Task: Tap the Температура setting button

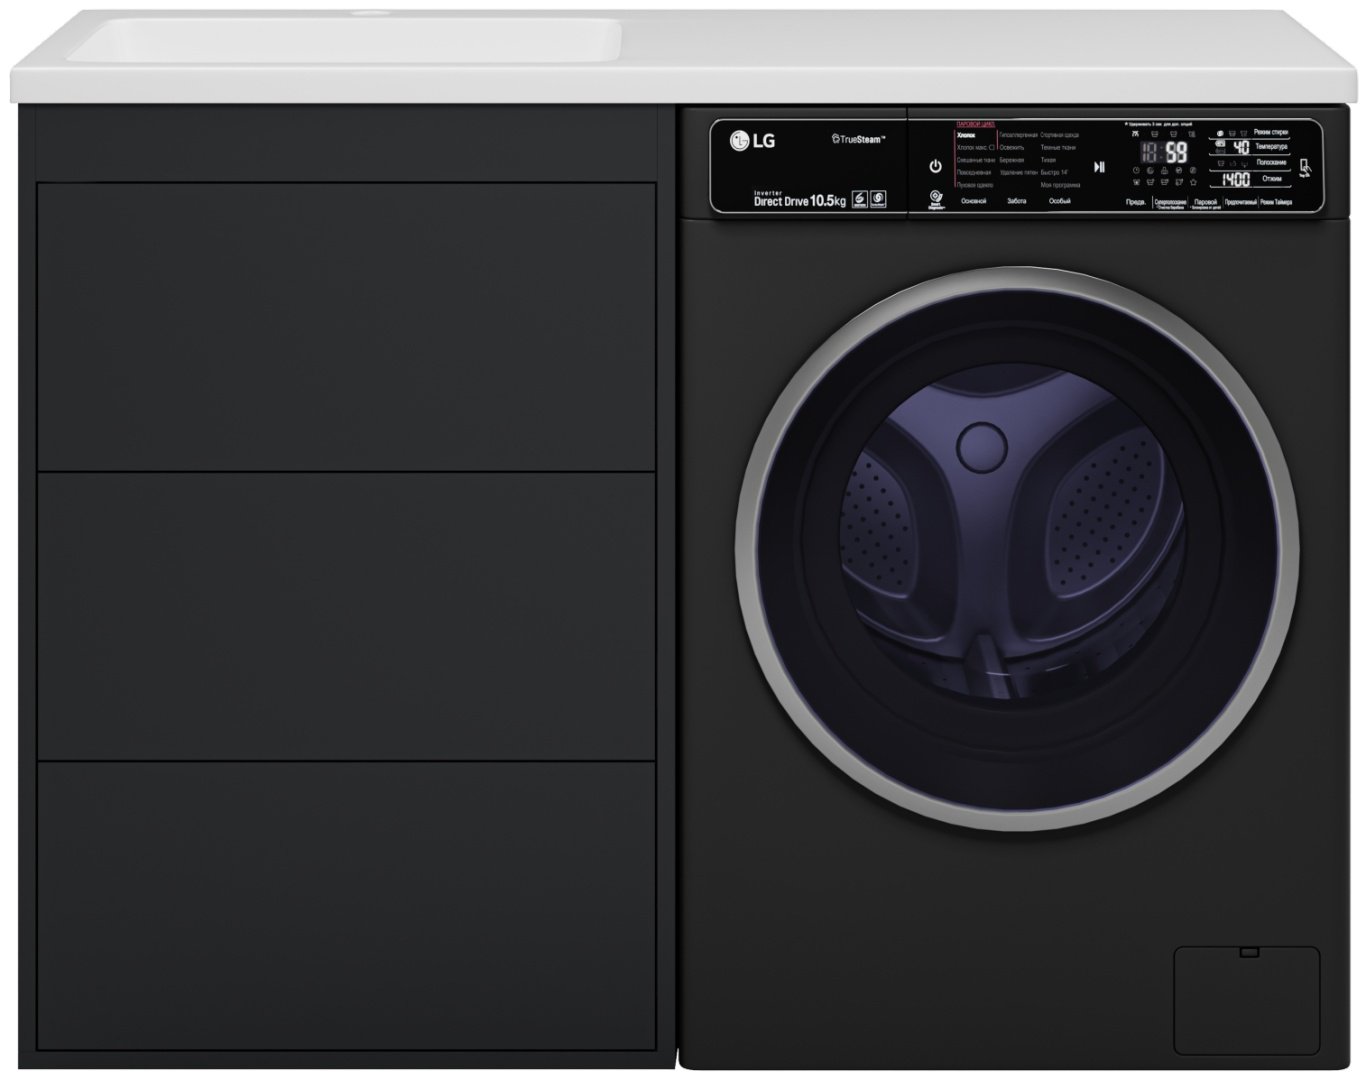Action: (x=1271, y=147)
